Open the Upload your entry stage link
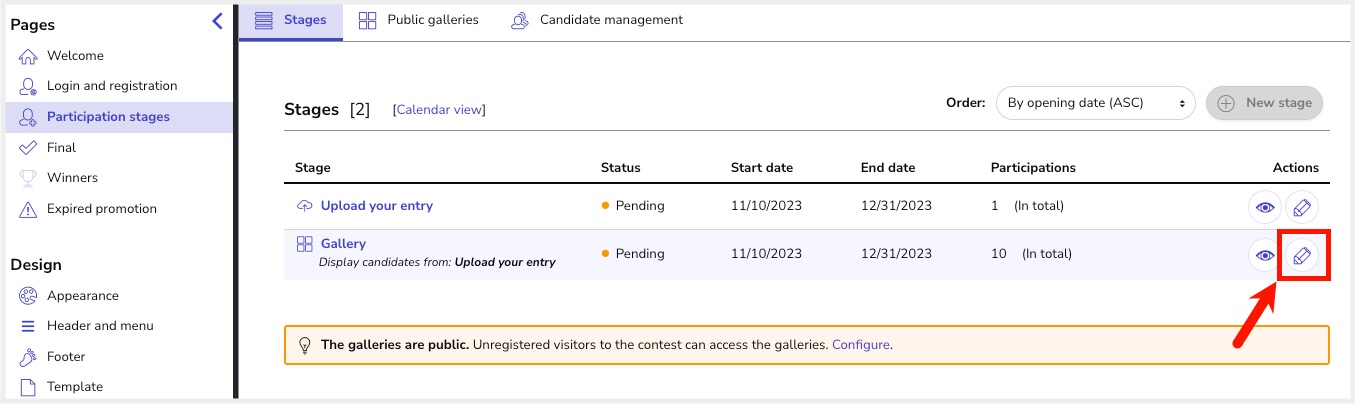Image resolution: width=1355 pixels, height=404 pixels. coord(376,206)
